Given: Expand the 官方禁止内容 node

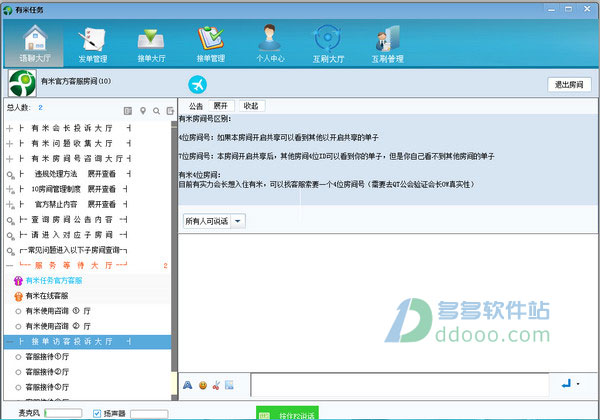Looking at the screenshot, I should pos(10,205).
